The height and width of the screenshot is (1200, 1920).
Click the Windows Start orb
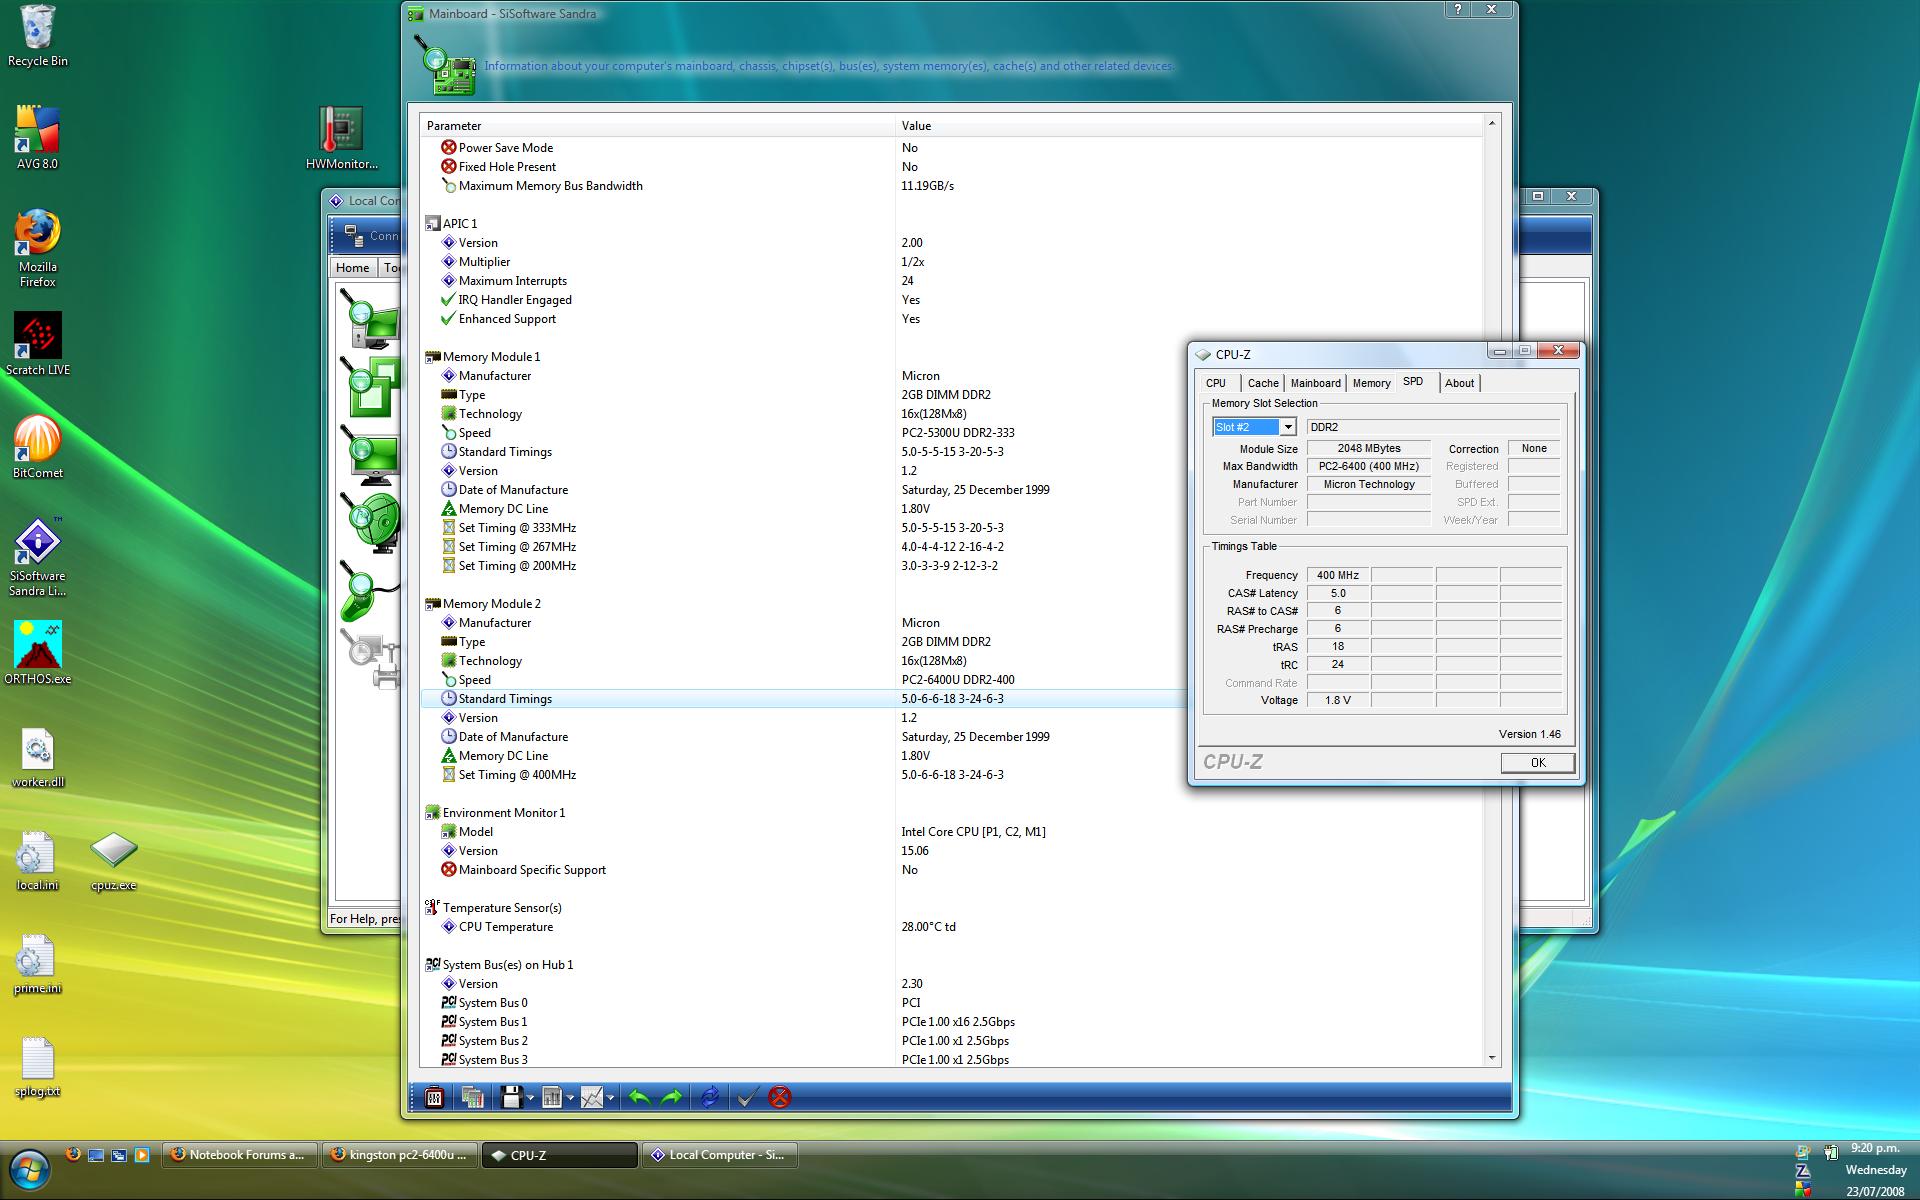tap(28, 1170)
